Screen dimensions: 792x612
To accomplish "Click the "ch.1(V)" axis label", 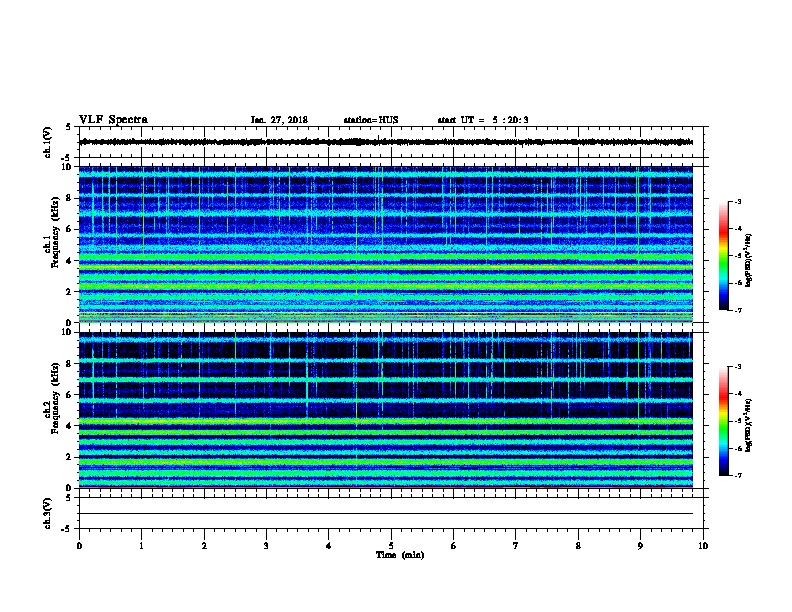I will click(48, 142).
